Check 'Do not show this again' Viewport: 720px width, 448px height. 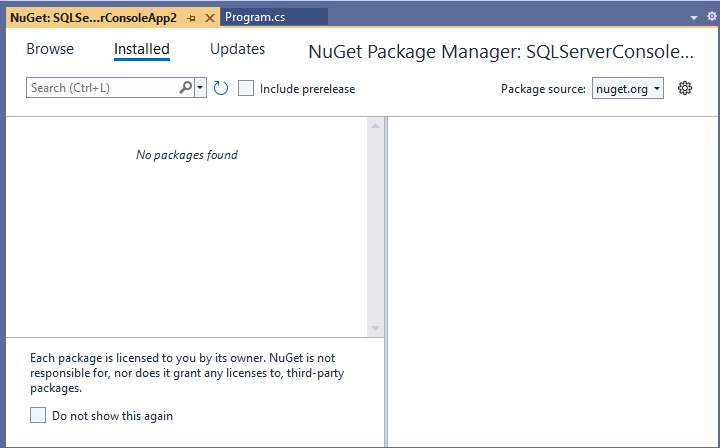(38, 415)
